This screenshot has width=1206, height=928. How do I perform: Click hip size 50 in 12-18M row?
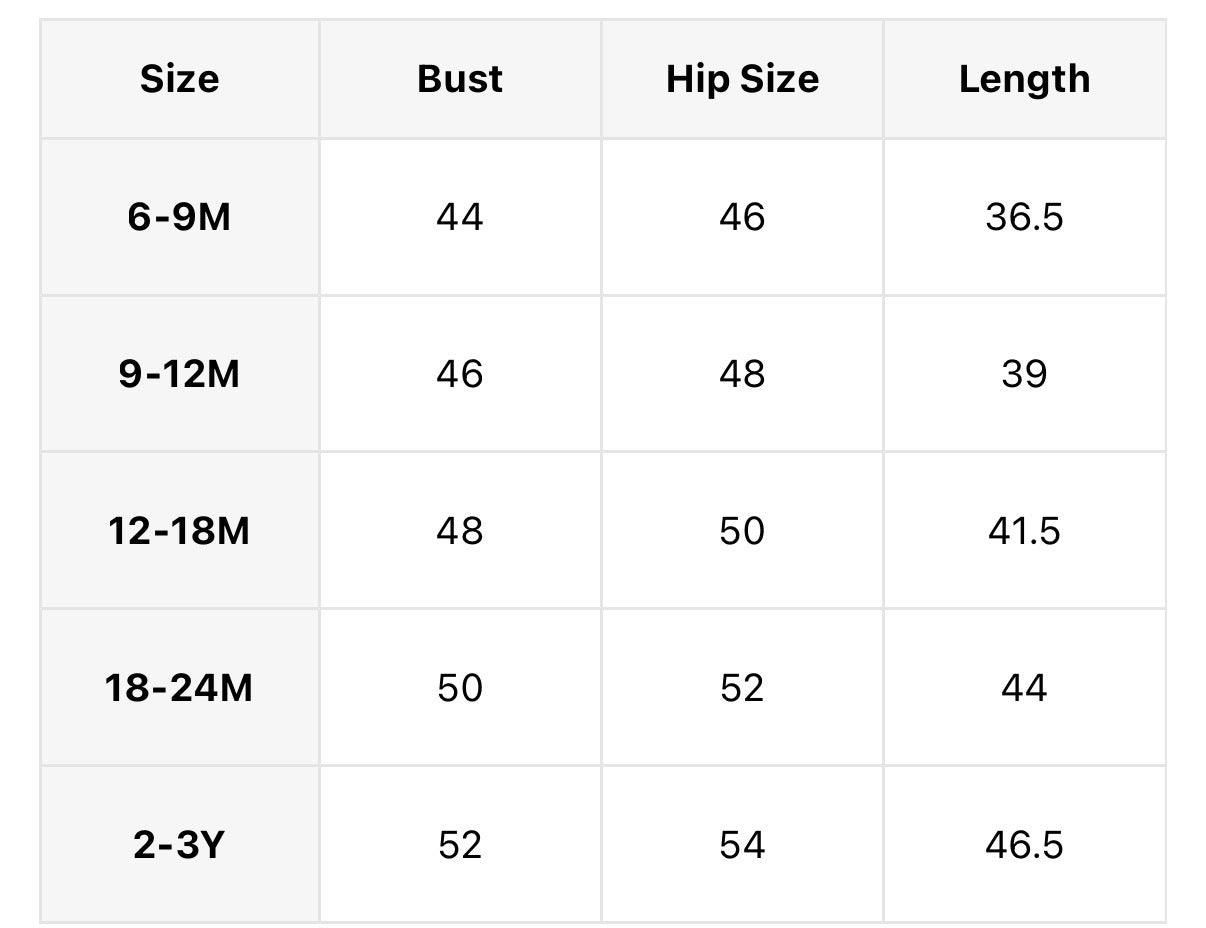[742, 531]
